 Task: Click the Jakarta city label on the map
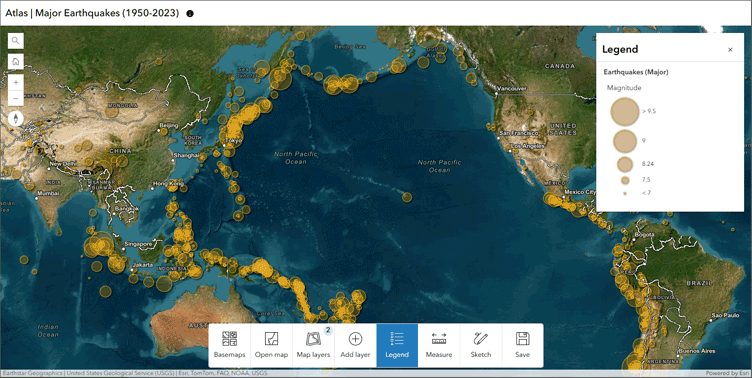(143, 265)
